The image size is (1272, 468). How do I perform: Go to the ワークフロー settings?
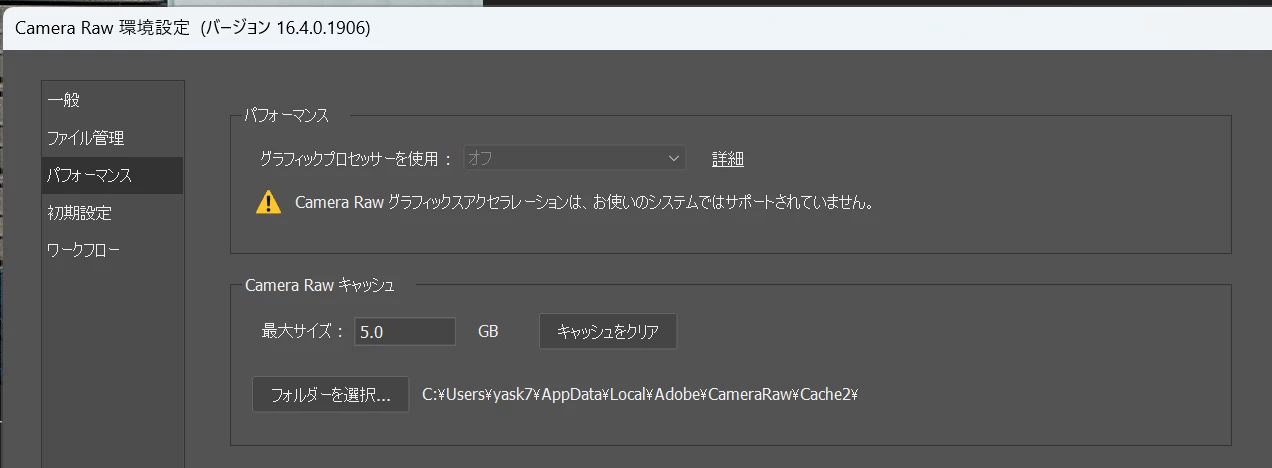coord(112,249)
